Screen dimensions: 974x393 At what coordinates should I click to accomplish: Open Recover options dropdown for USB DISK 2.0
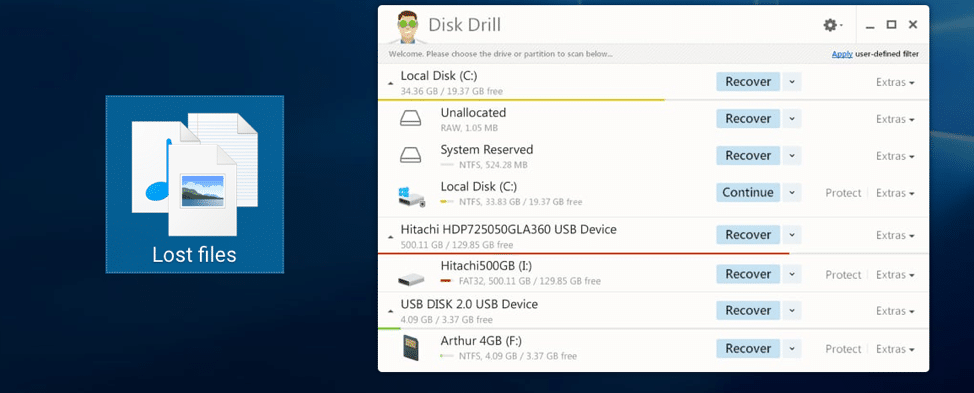(791, 310)
